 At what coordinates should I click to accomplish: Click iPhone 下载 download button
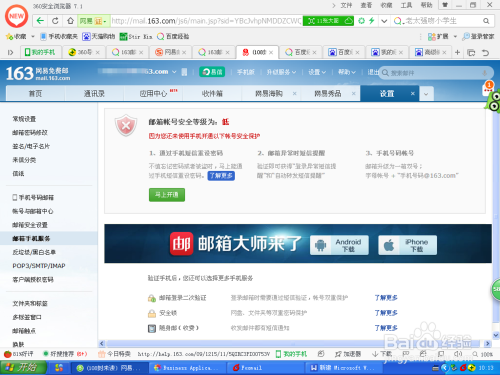[408, 245]
